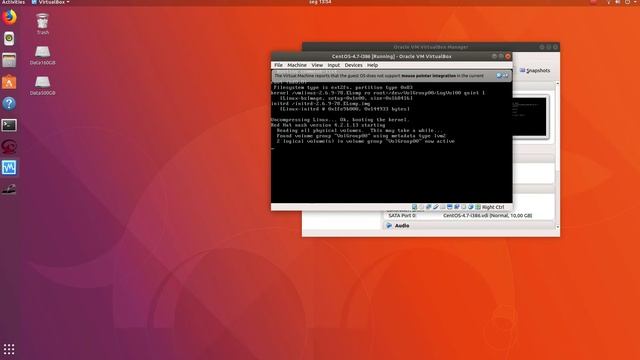
Task: Open the Help menu in VM window
Action: coord(372,65)
